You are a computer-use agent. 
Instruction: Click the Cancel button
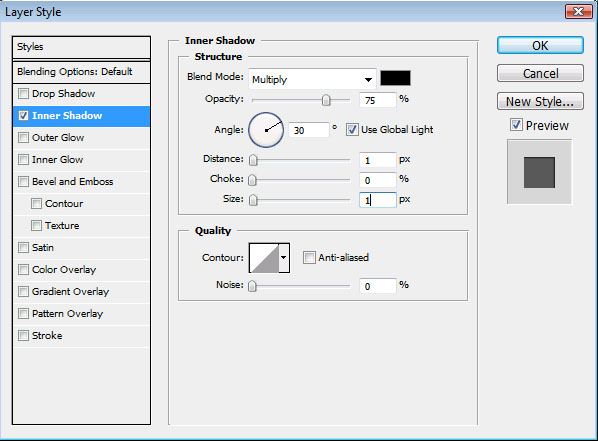click(540, 73)
